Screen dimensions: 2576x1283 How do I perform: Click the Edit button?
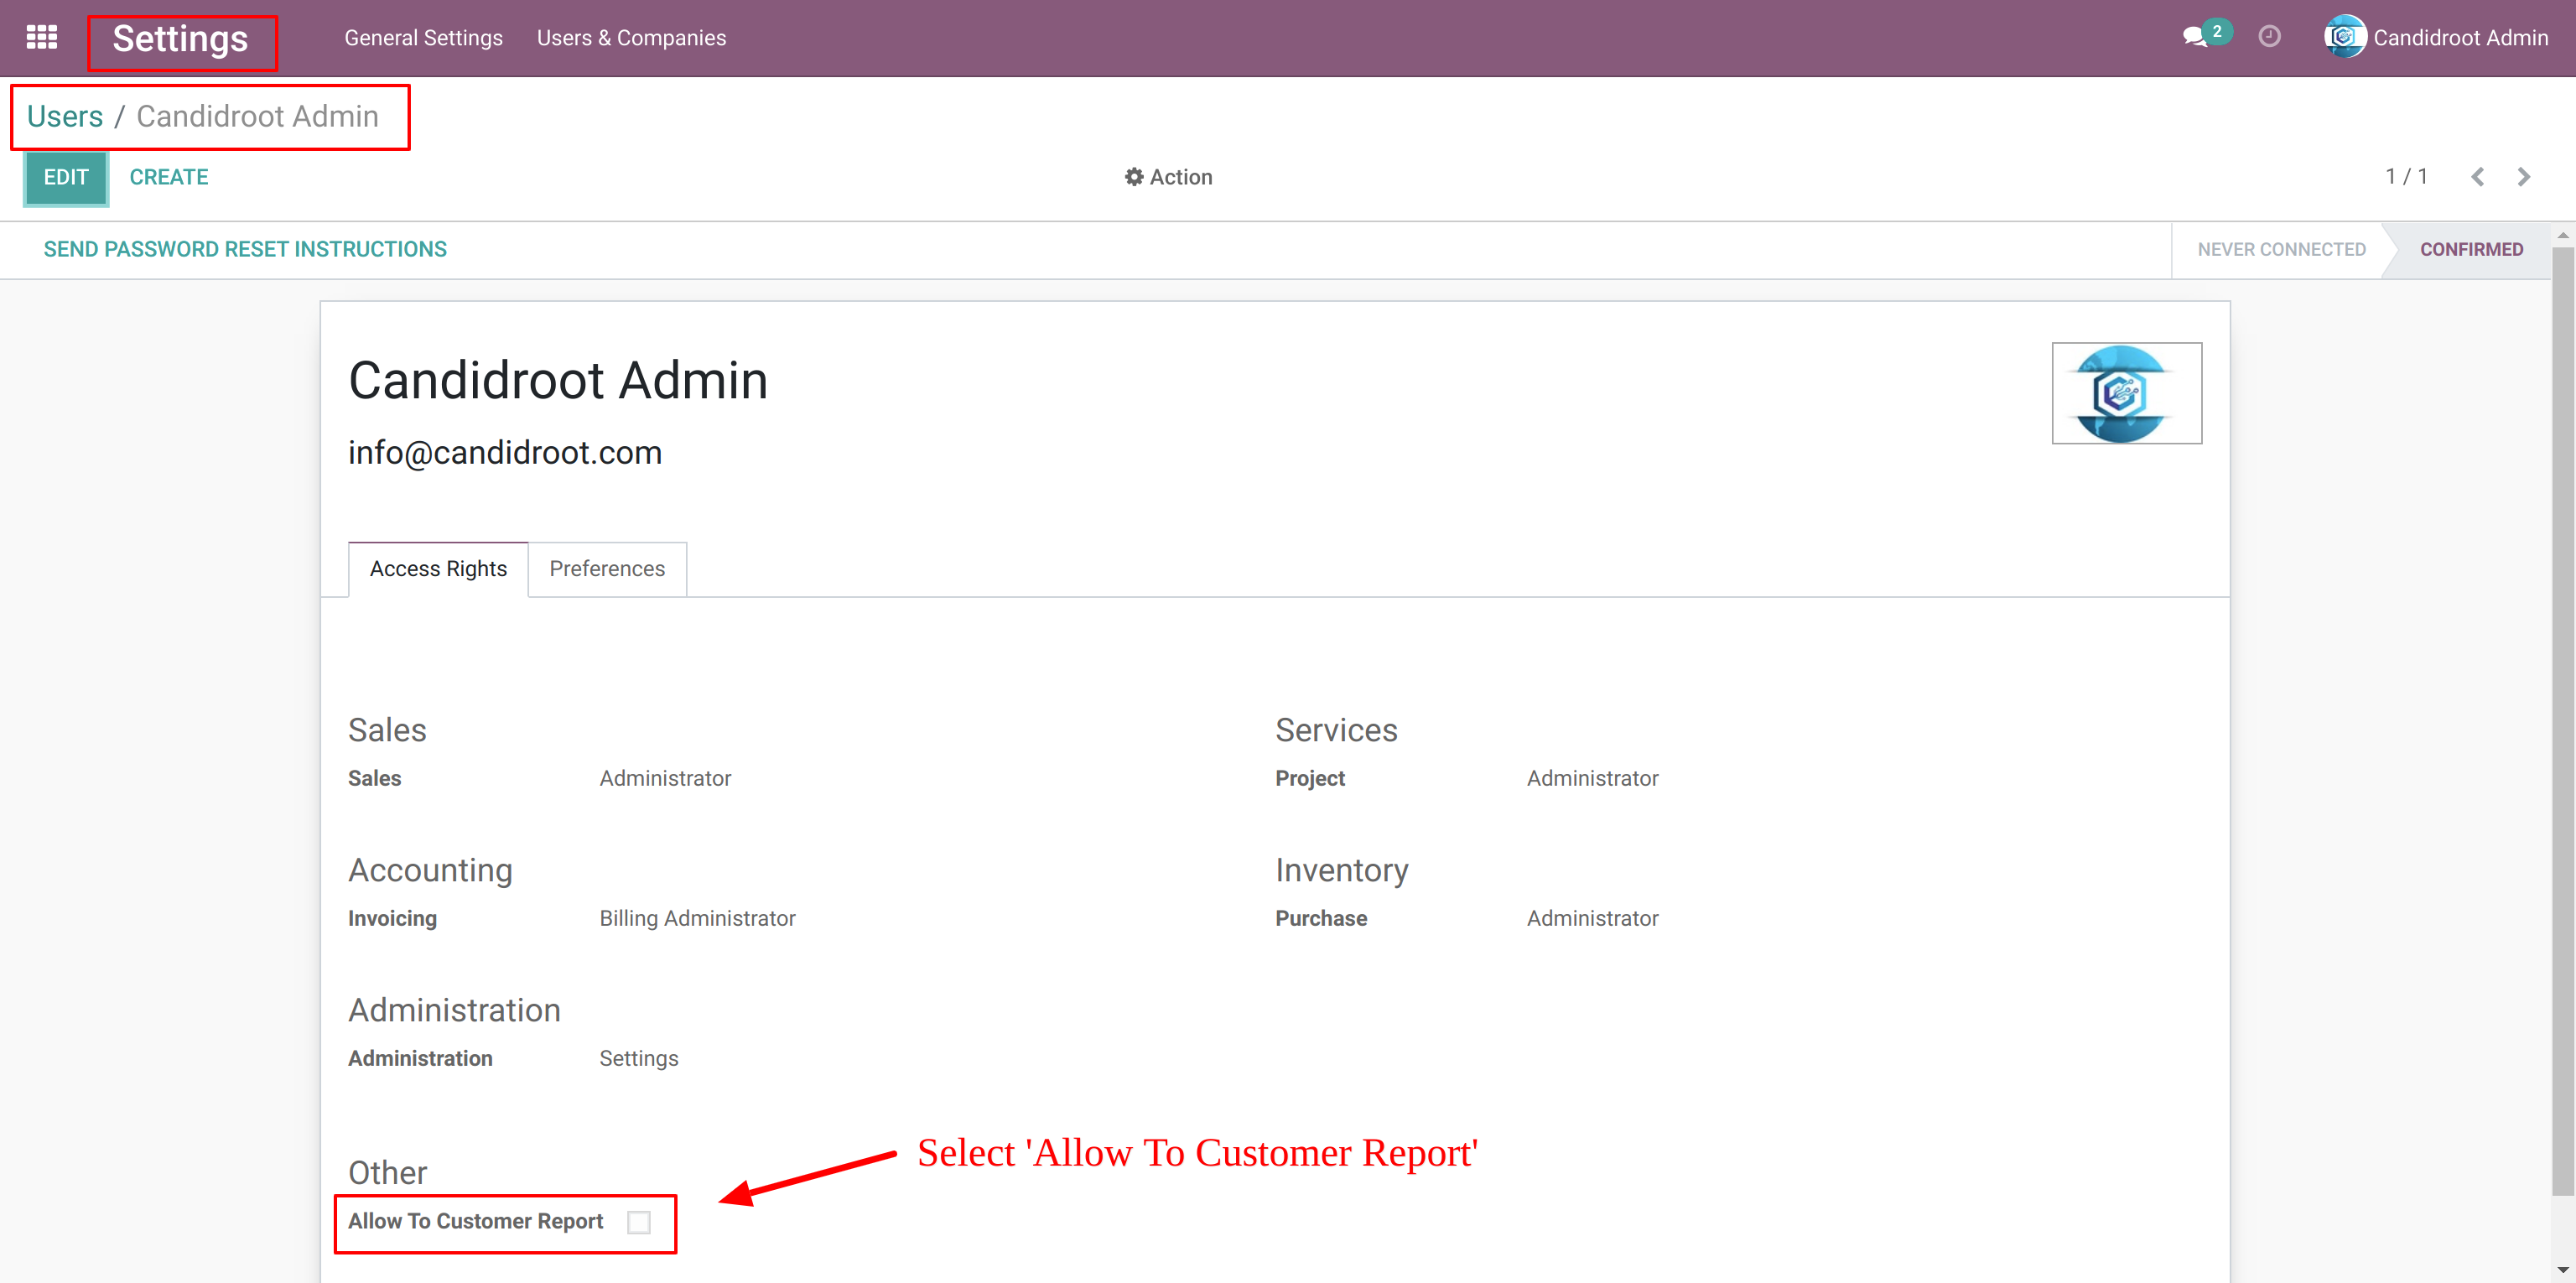point(66,177)
